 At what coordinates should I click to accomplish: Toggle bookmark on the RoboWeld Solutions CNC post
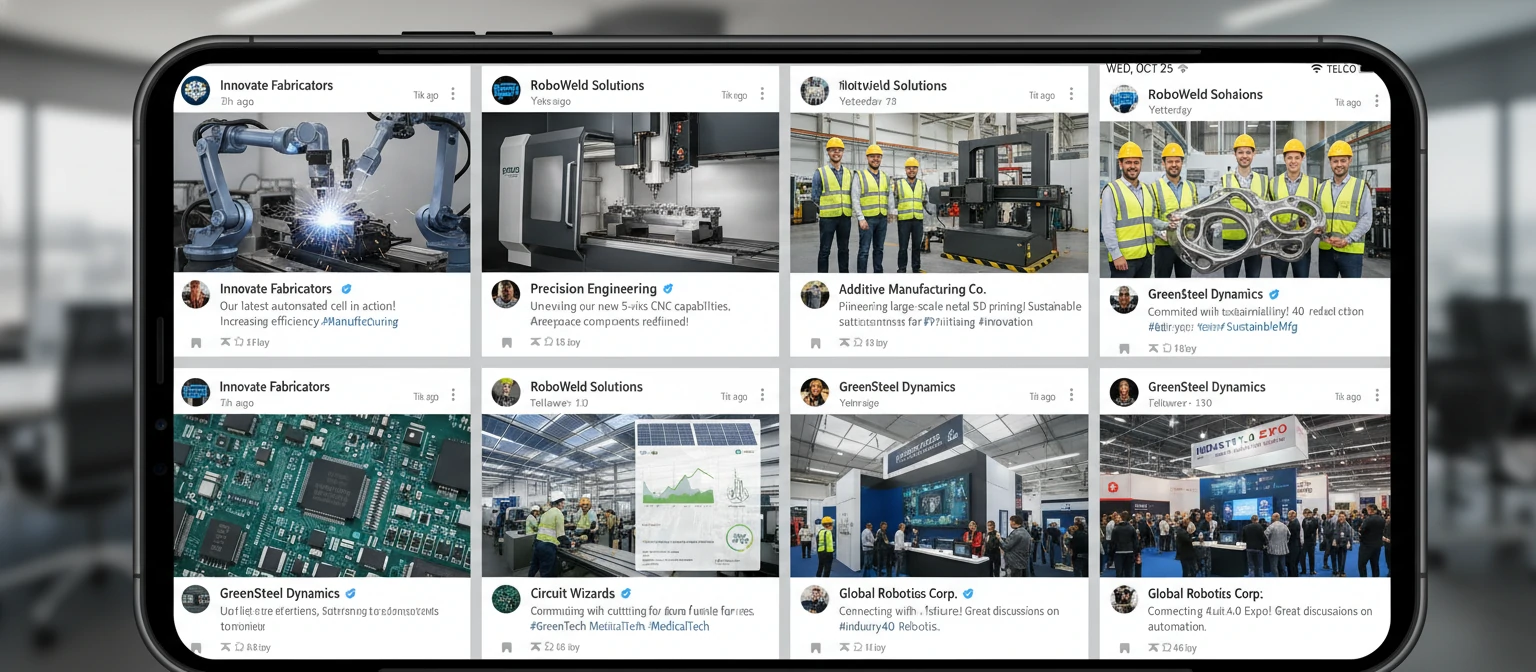coord(508,342)
